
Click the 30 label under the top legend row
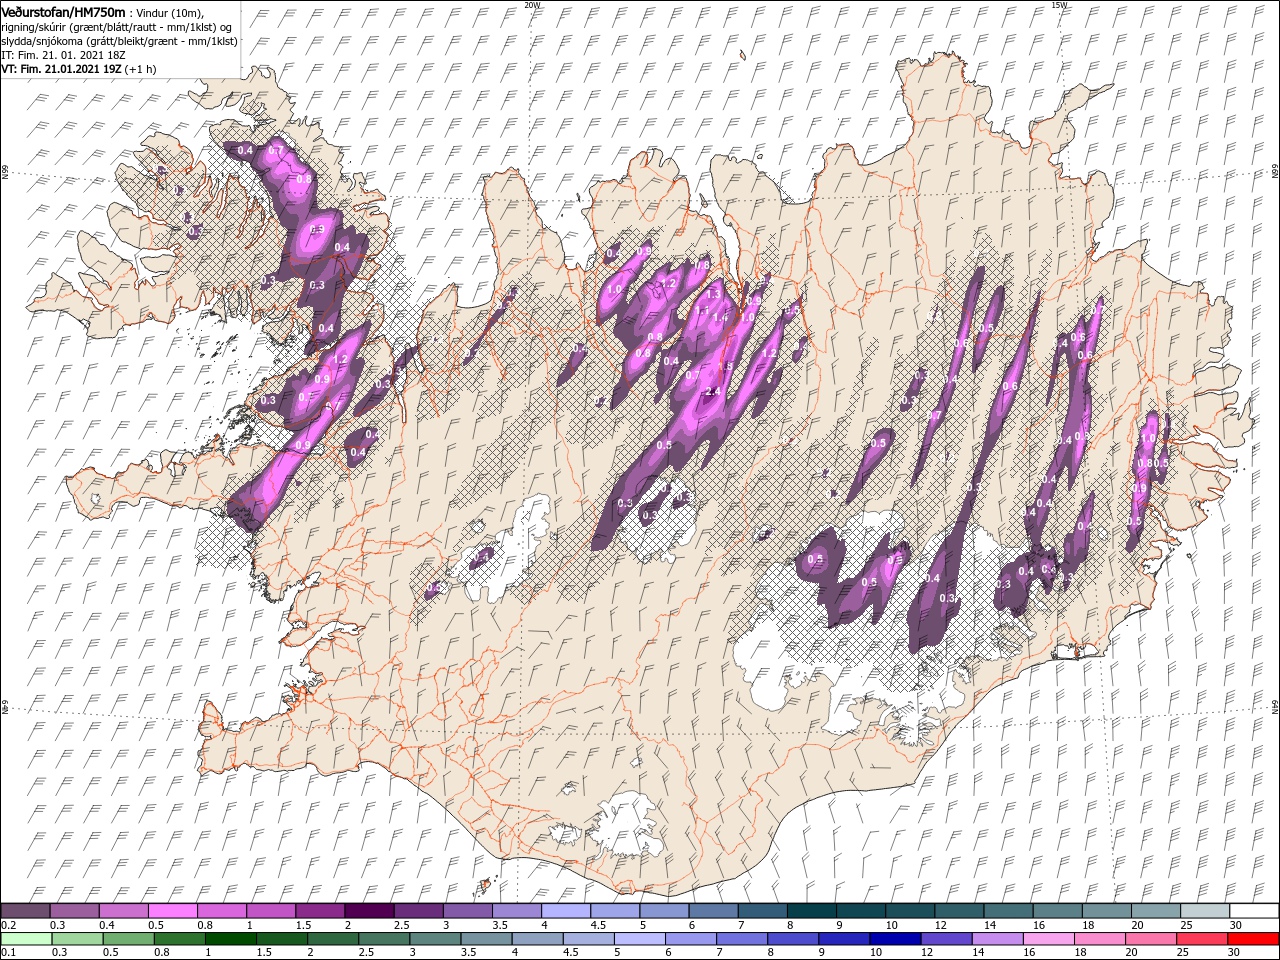coord(1236,925)
